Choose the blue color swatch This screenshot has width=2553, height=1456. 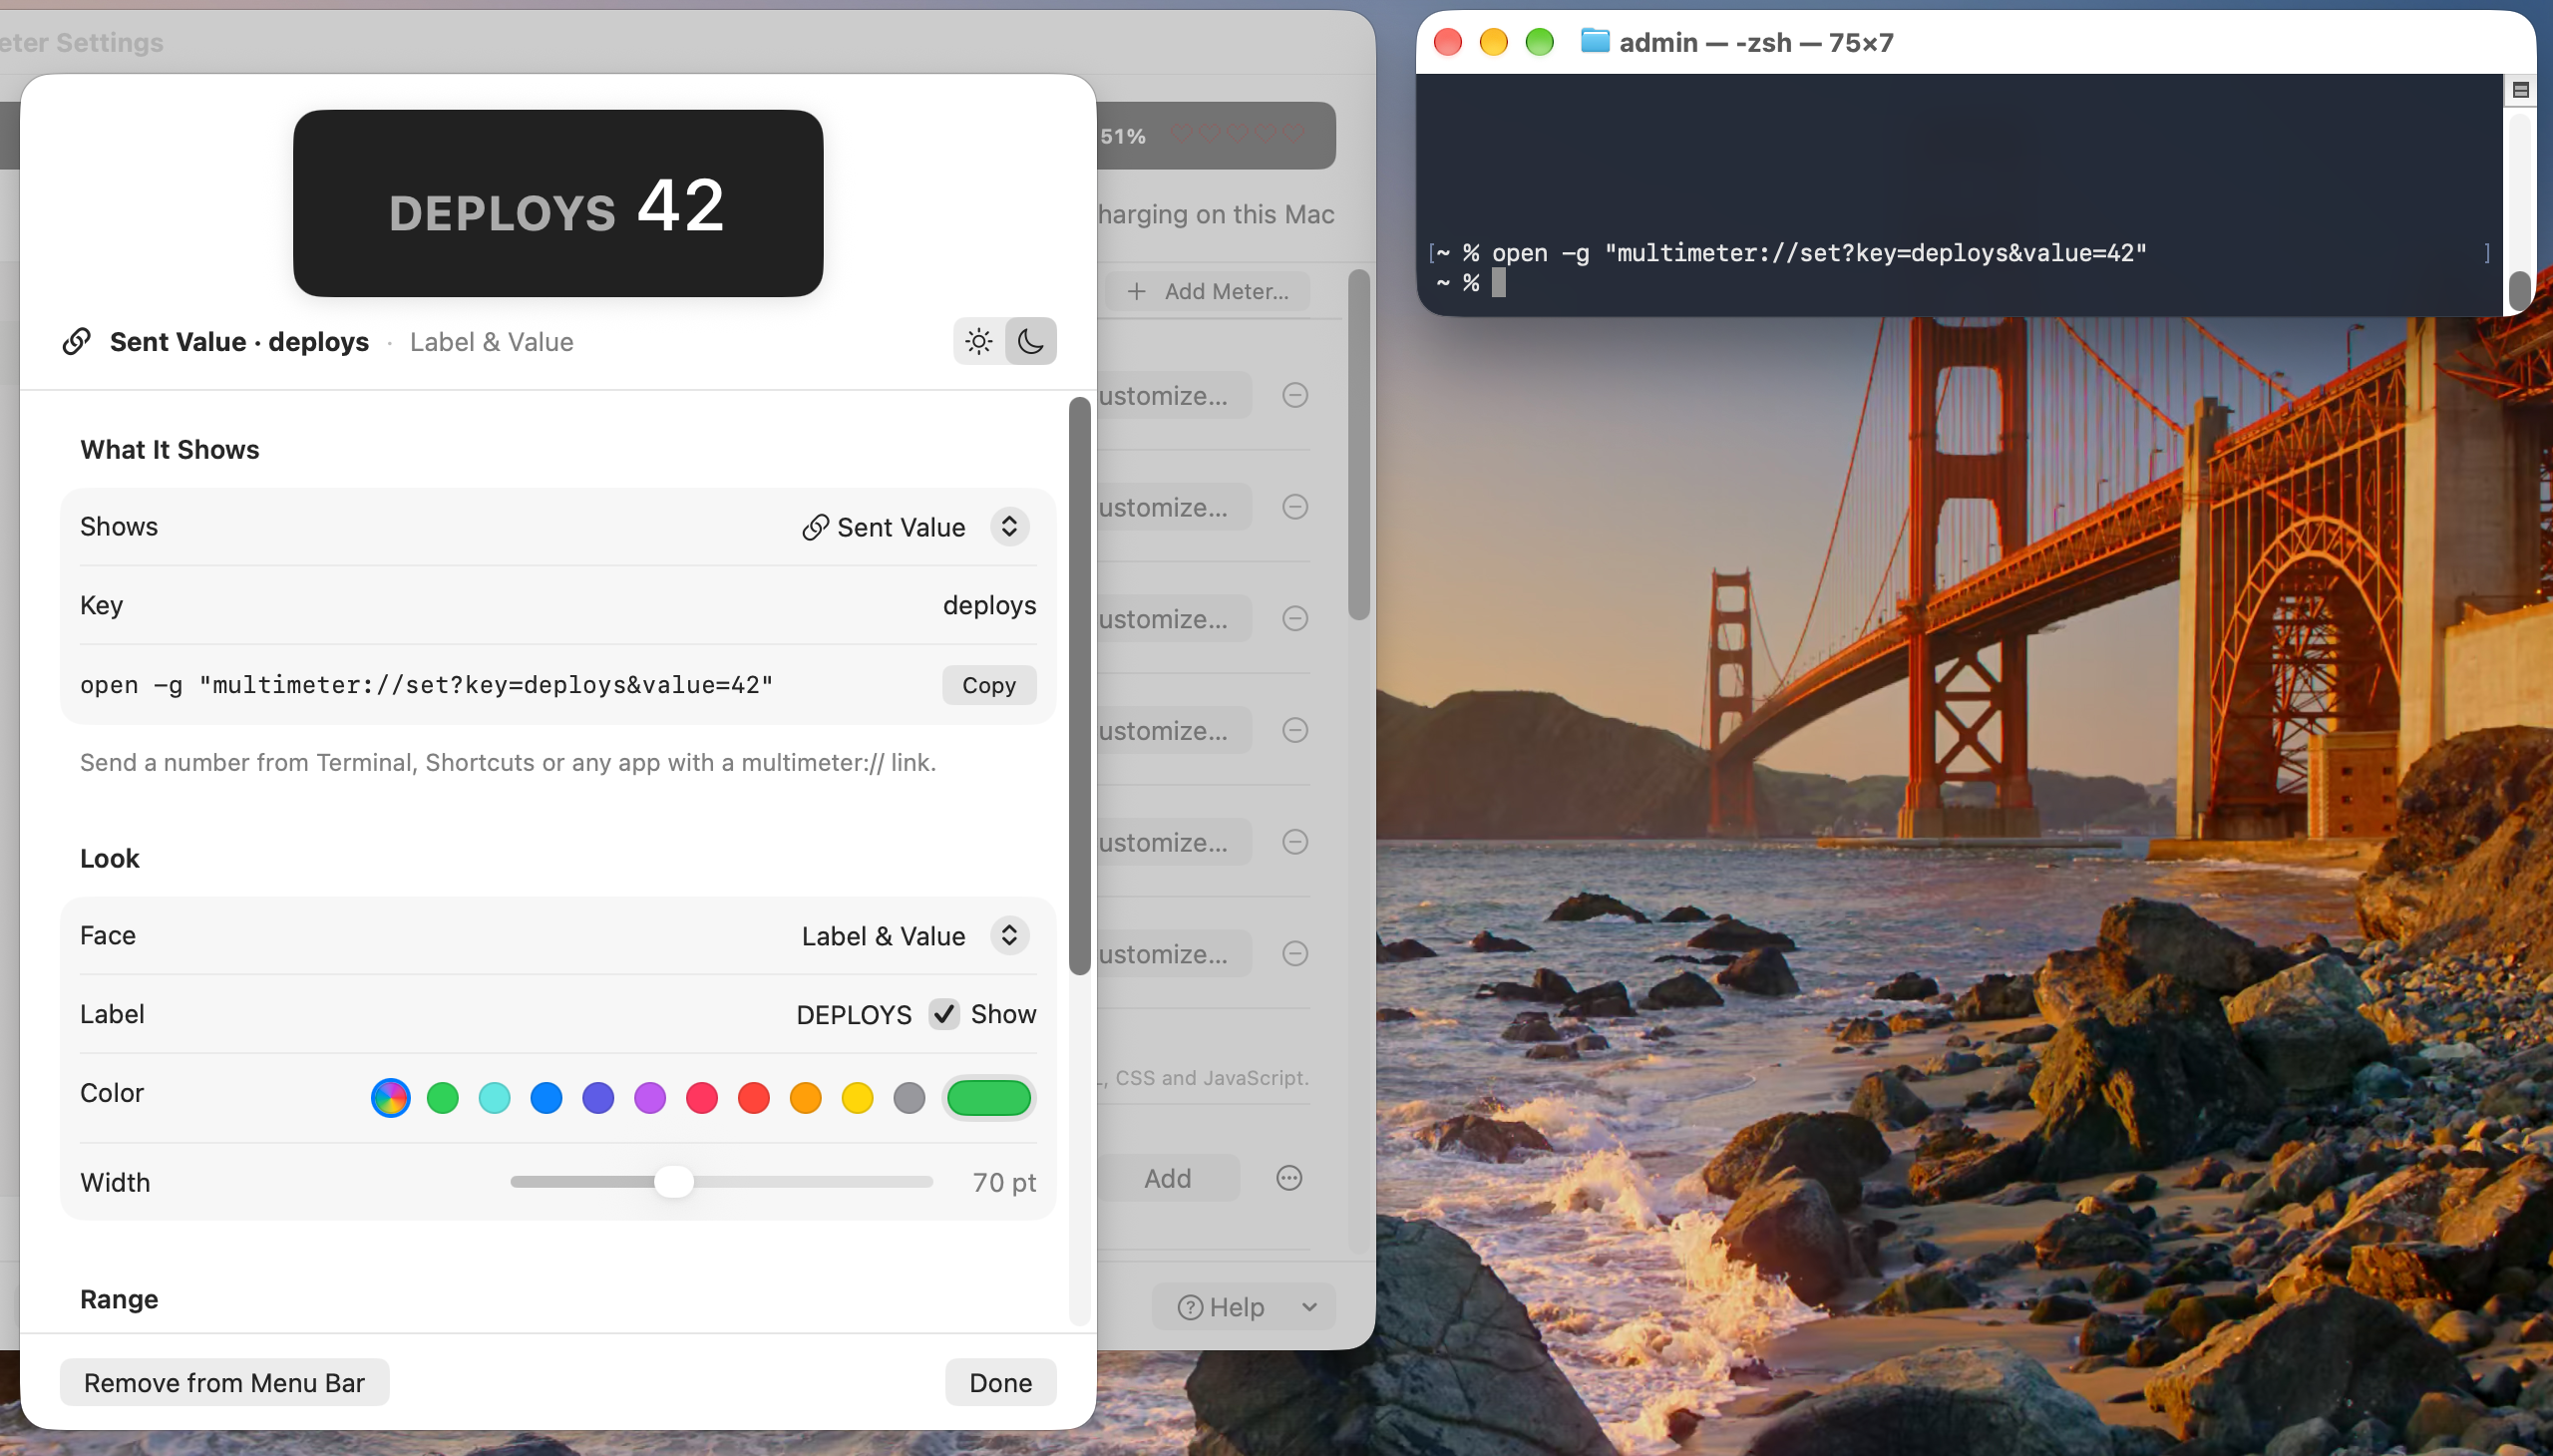click(547, 1098)
